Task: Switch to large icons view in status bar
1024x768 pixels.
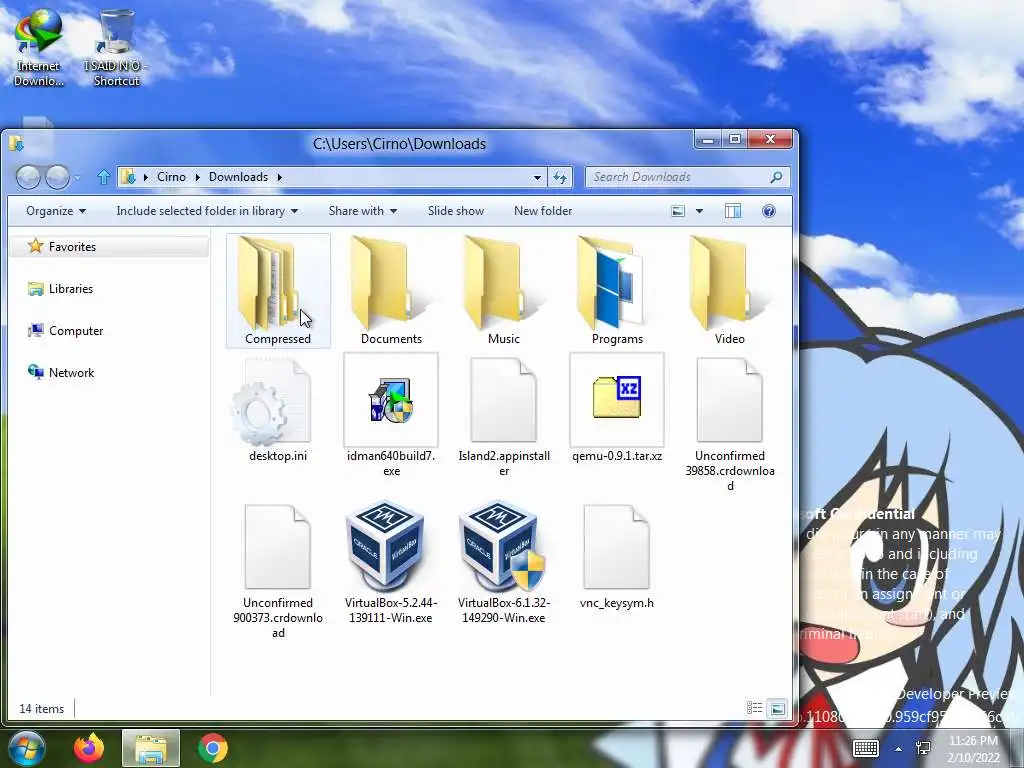Action: point(777,708)
